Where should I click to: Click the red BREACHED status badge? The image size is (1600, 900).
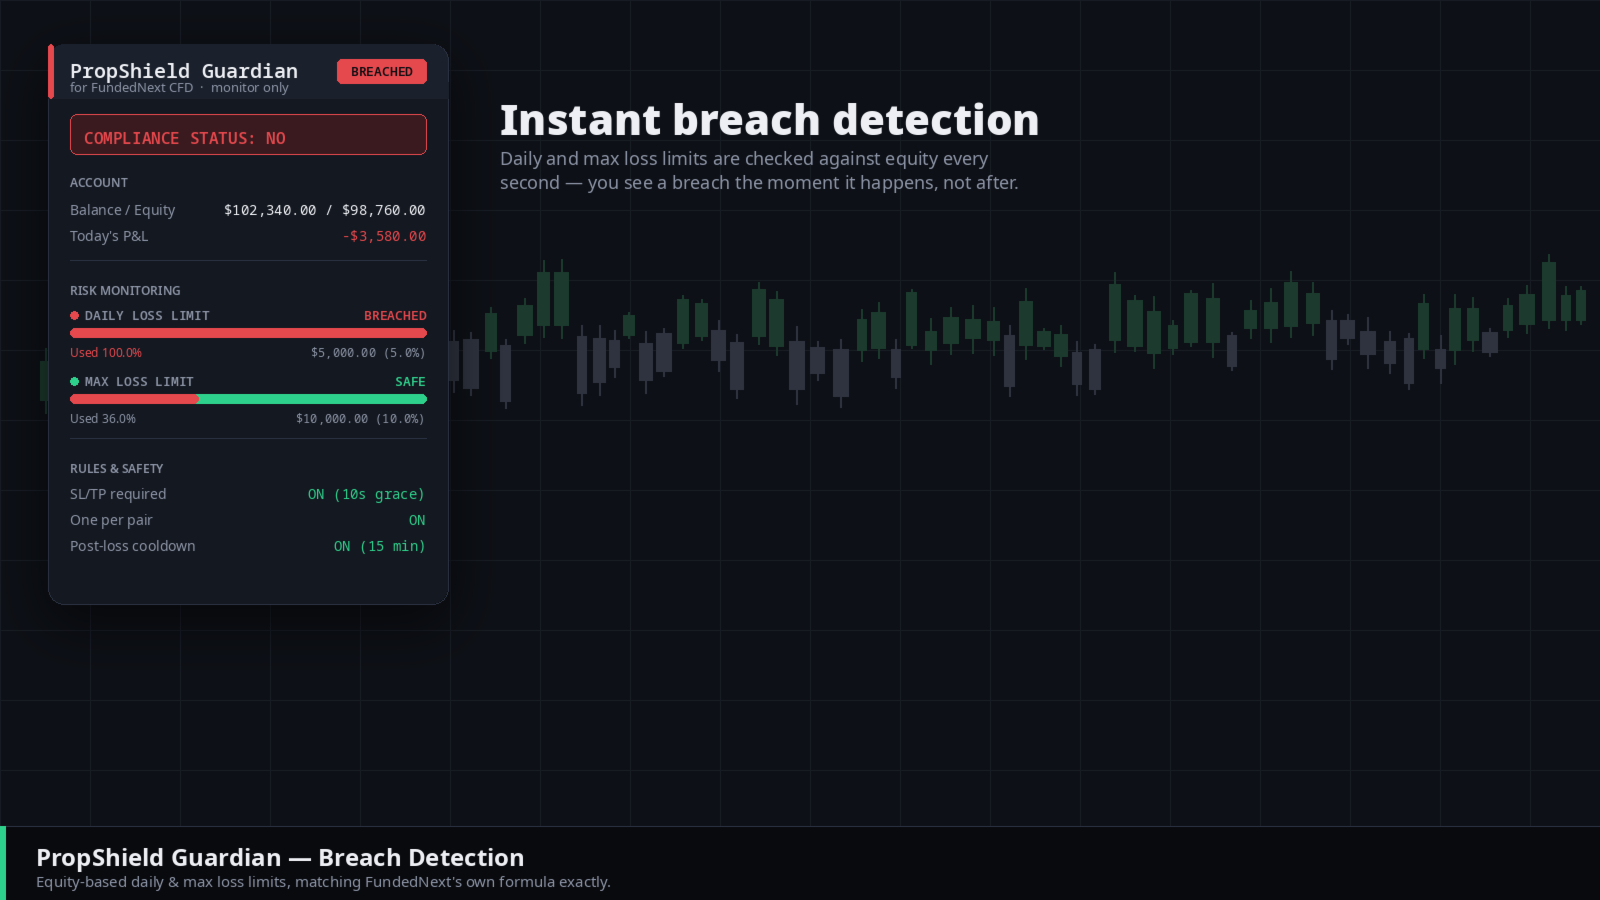click(382, 72)
